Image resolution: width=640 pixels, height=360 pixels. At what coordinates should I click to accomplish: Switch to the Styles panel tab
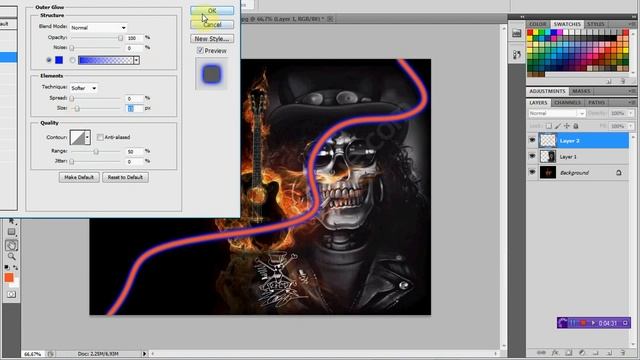click(596, 24)
